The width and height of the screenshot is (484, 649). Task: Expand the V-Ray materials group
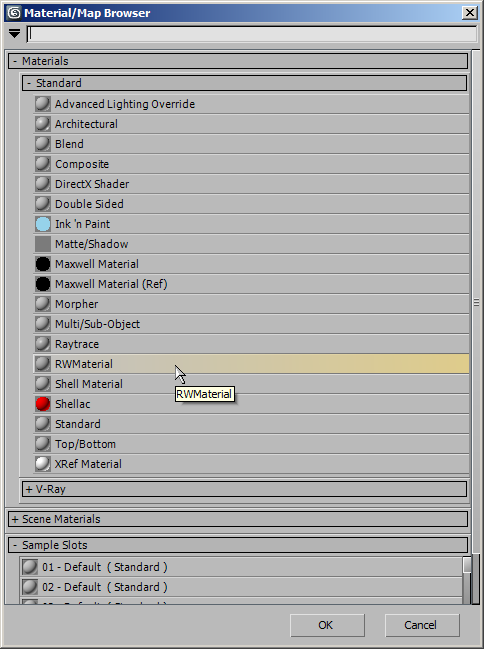tap(244, 489)
